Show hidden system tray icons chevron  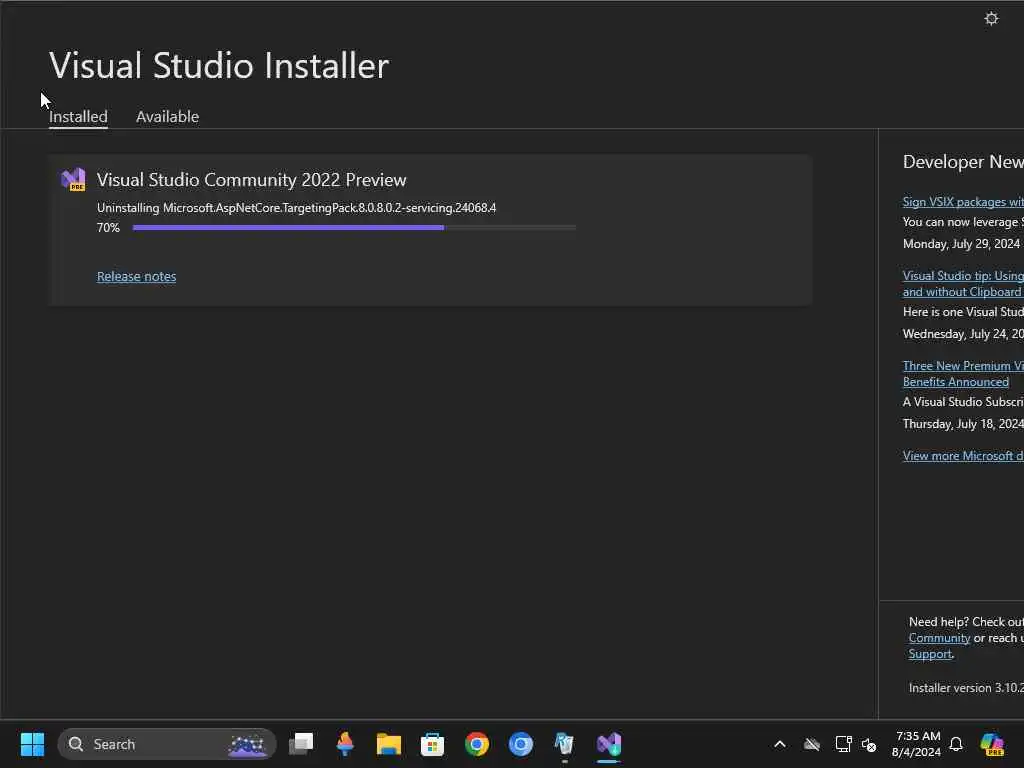click(x=780, y=744)
